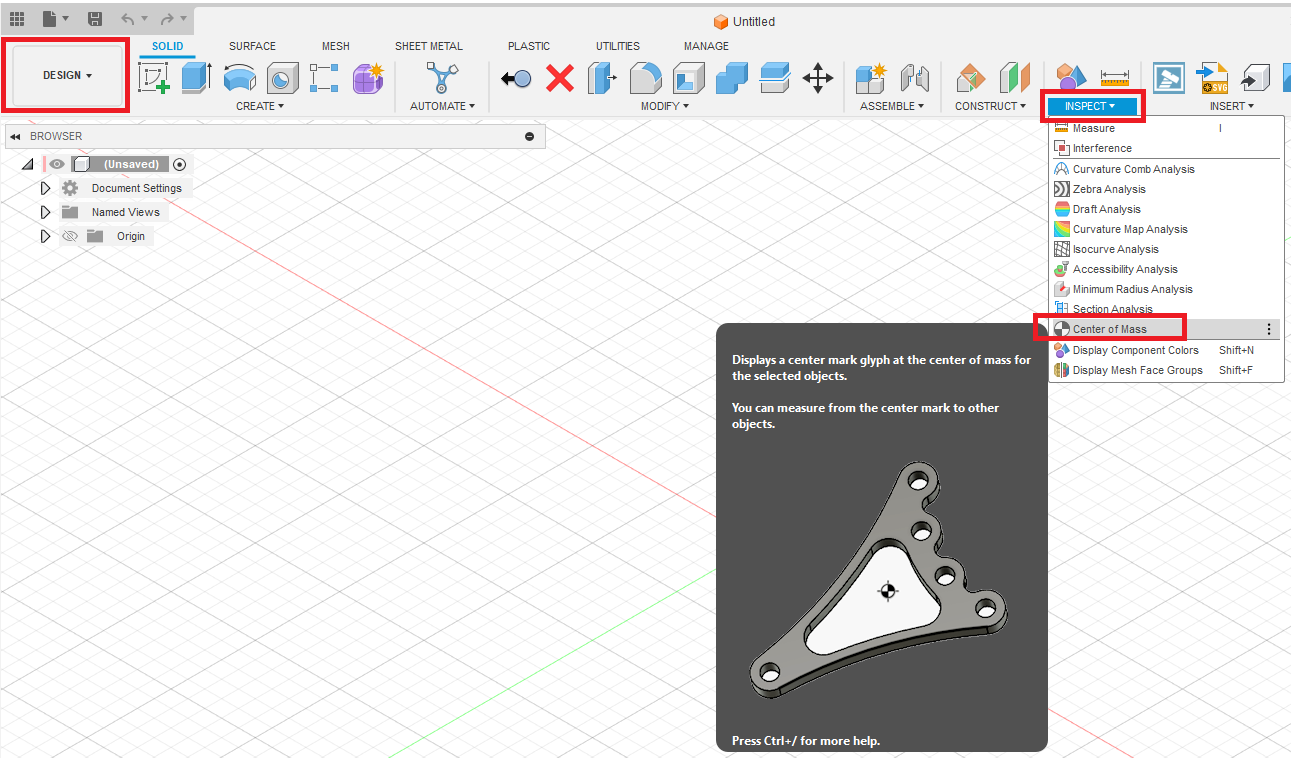
Task: Select the Move/Copy tool icon
Action: pos(818,78)
